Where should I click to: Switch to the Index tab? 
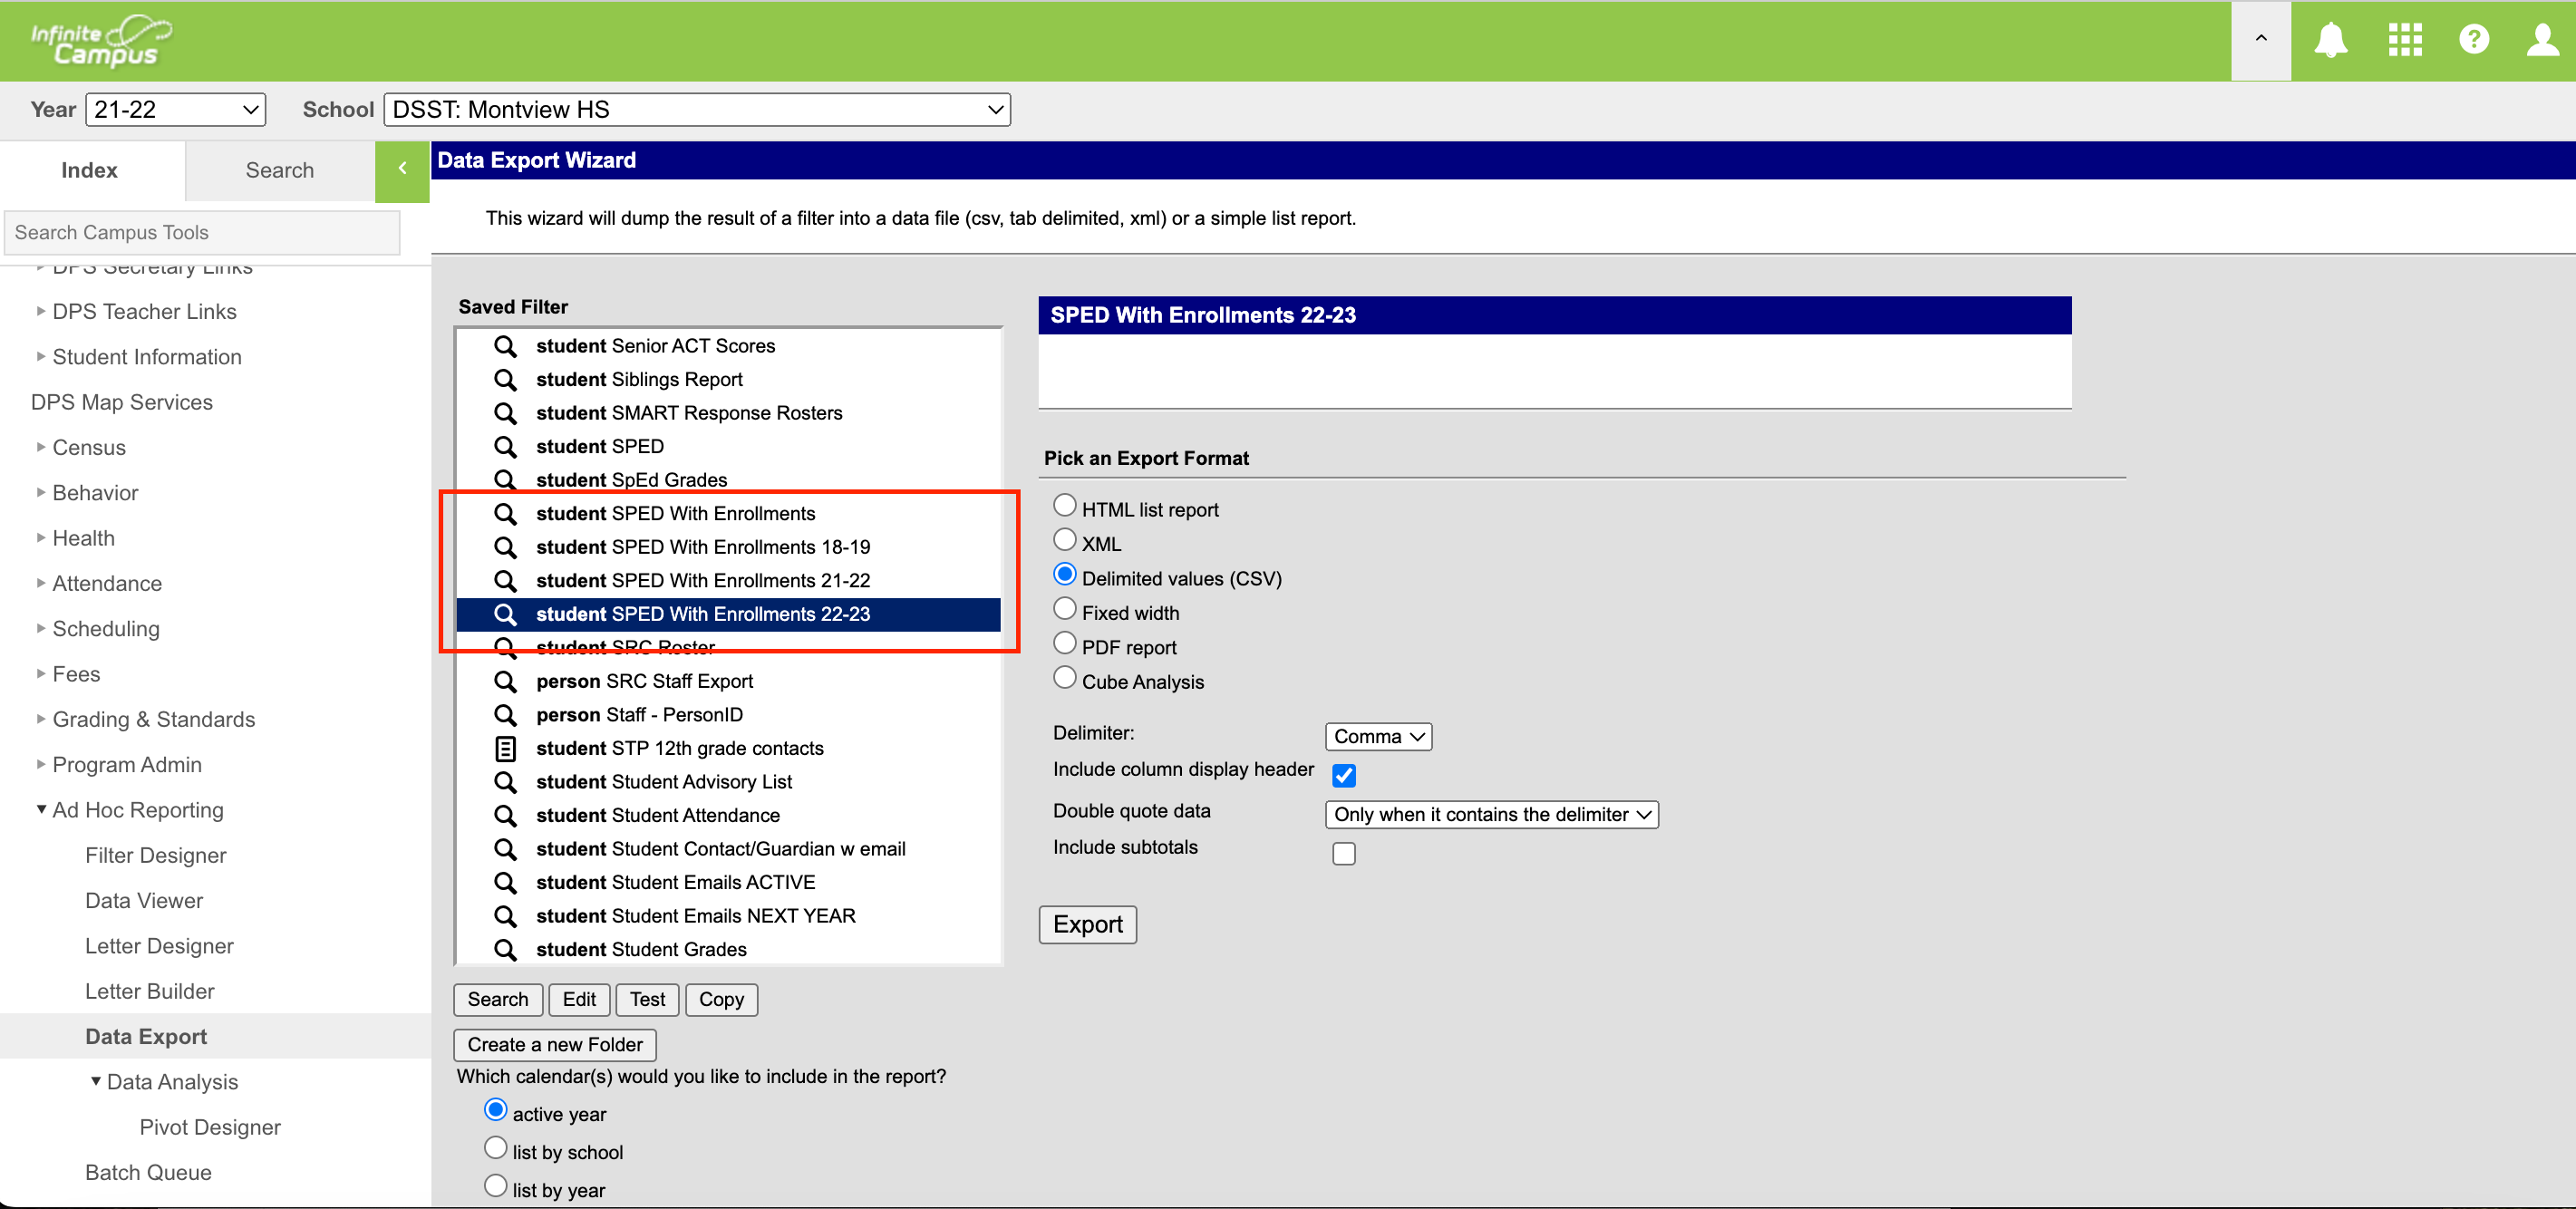(x=90, y=171)
